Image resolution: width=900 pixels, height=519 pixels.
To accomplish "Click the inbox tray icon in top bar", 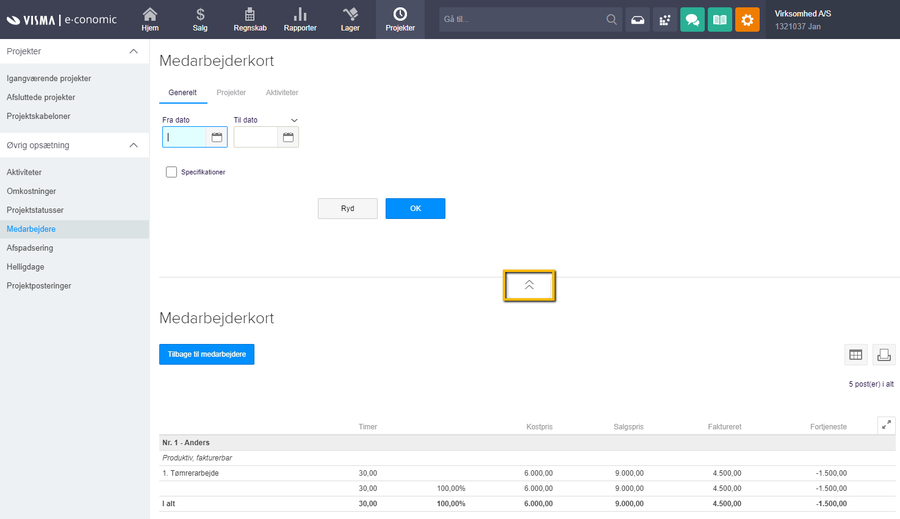I will coord(638,20).
